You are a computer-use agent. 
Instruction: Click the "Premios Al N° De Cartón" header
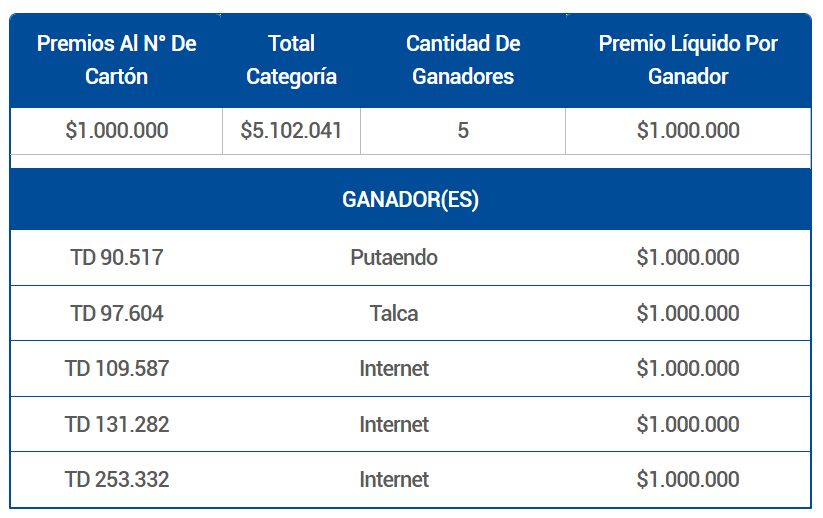point(116,60)
